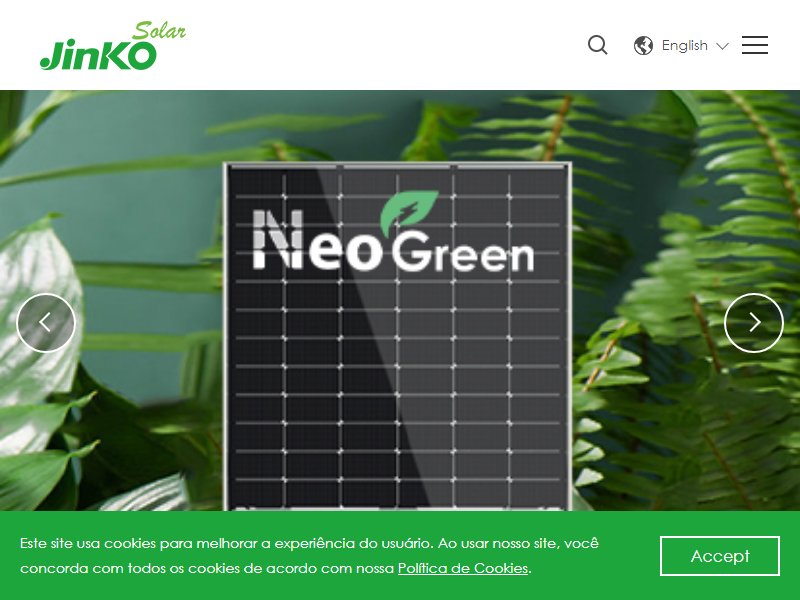Click the 'Green' banner text
800x600 pixels.
pos(463,252)
